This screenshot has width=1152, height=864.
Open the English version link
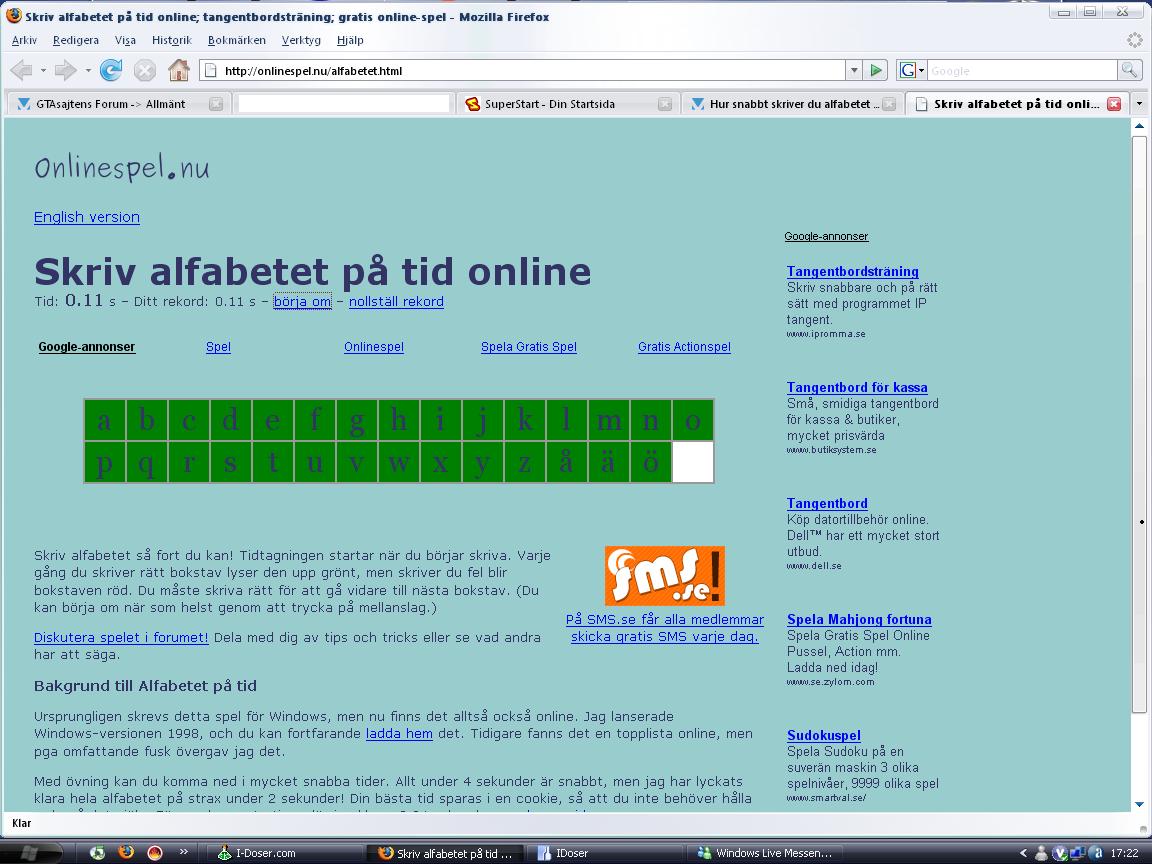[87, 217]
